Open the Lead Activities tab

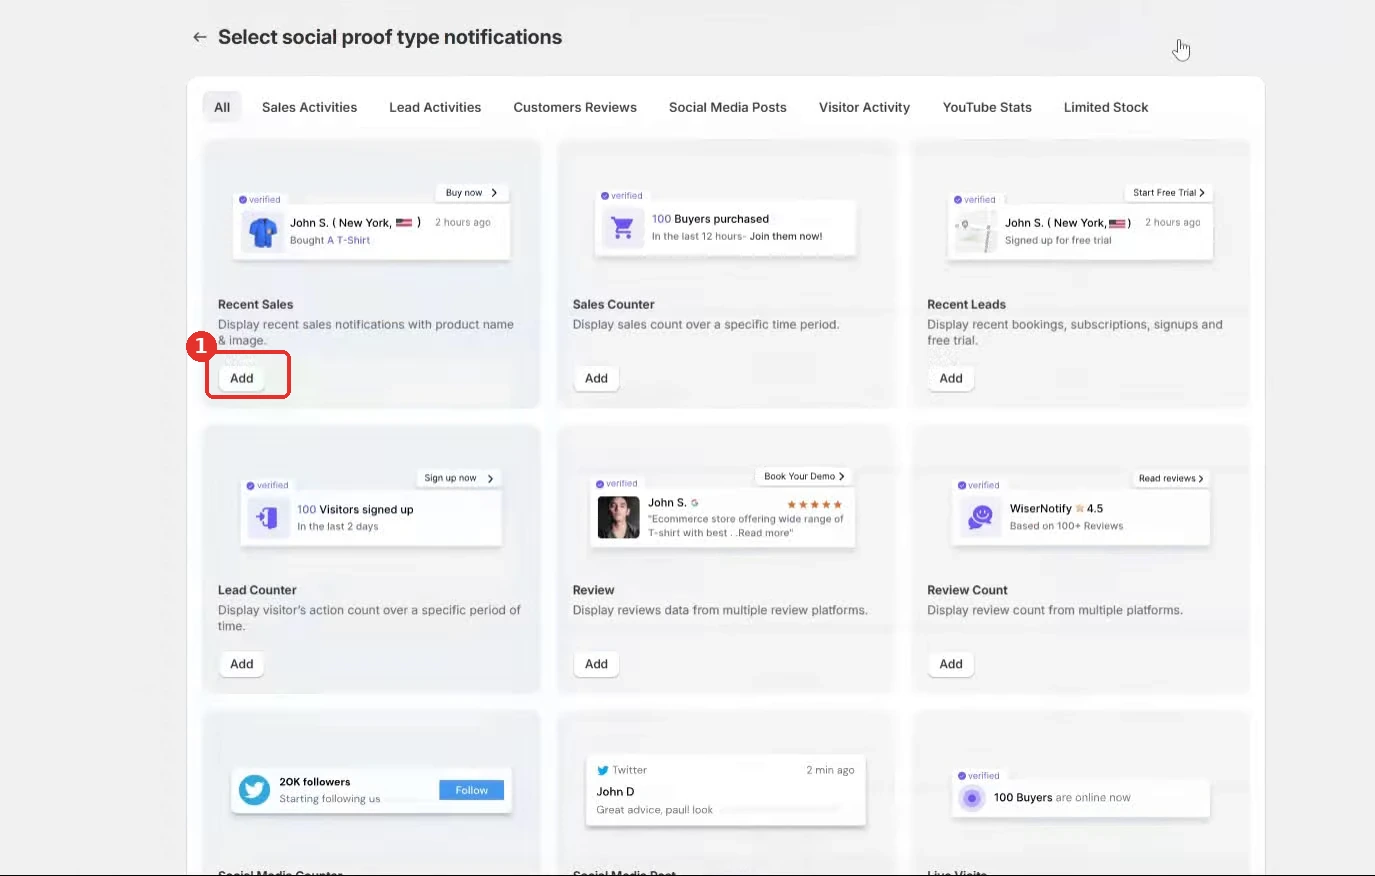435,107
